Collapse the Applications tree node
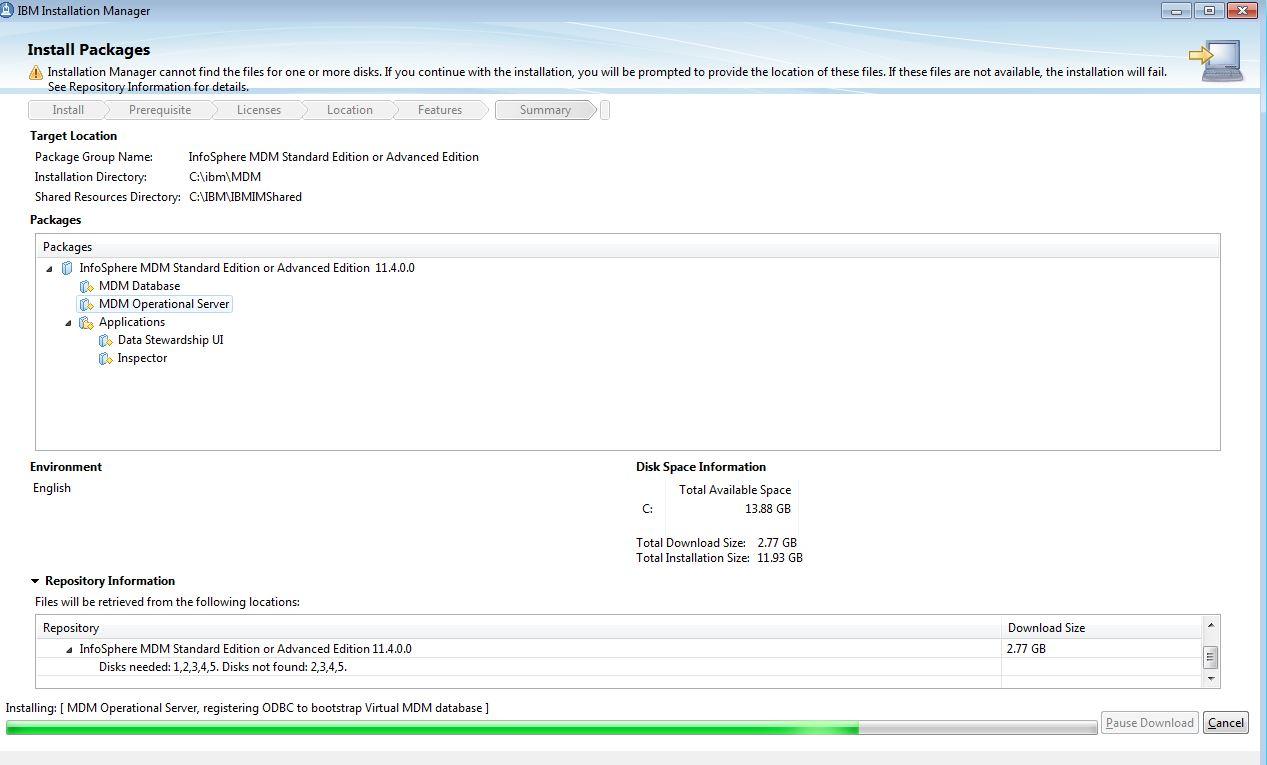This screenshot has width=1267, height=765. click(68, 322)
